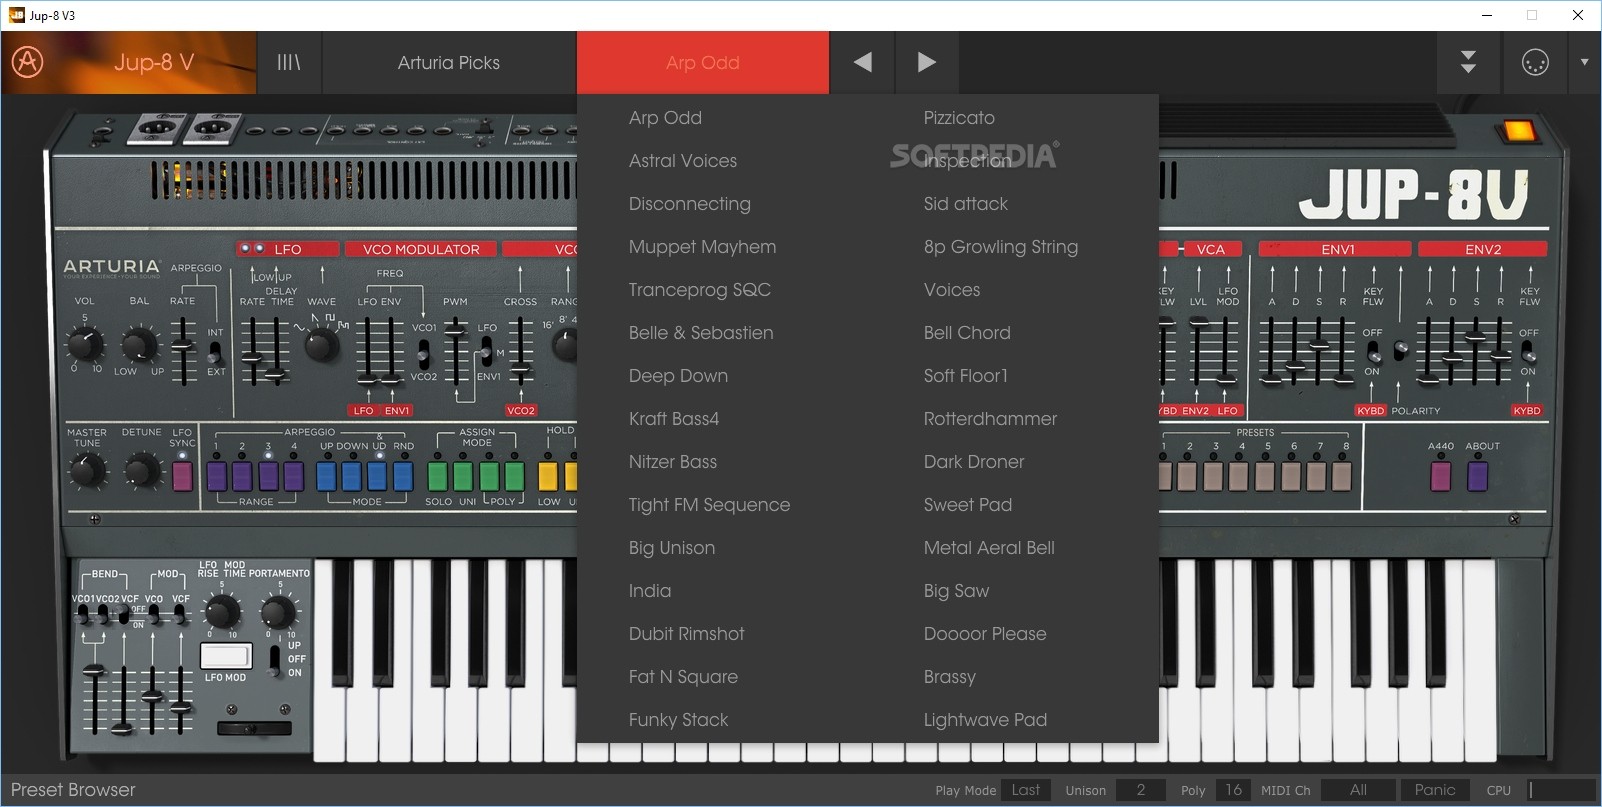The image size is (1602, 807).
Task: Choose the Doooor Please preset
Action: pos(985,633)
